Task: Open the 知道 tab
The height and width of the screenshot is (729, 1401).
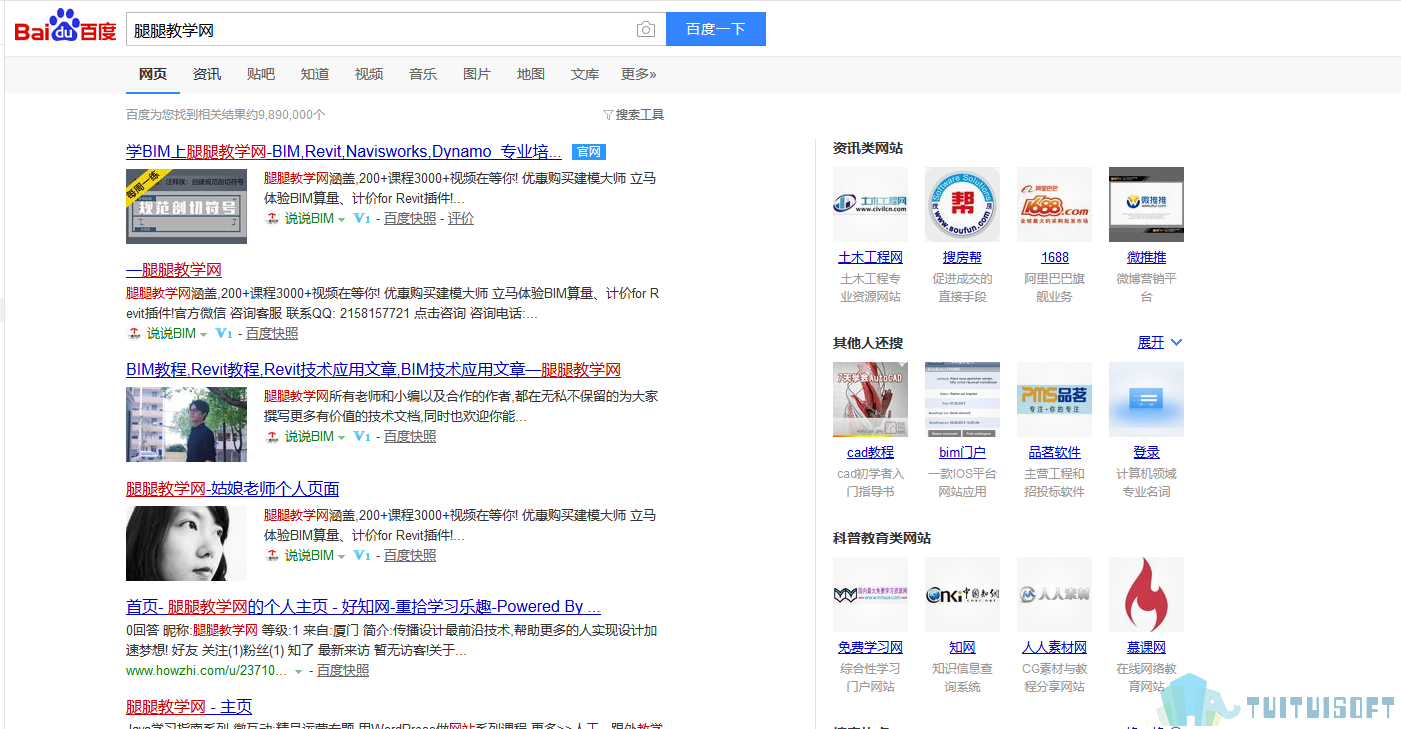Action: point(315,74)
